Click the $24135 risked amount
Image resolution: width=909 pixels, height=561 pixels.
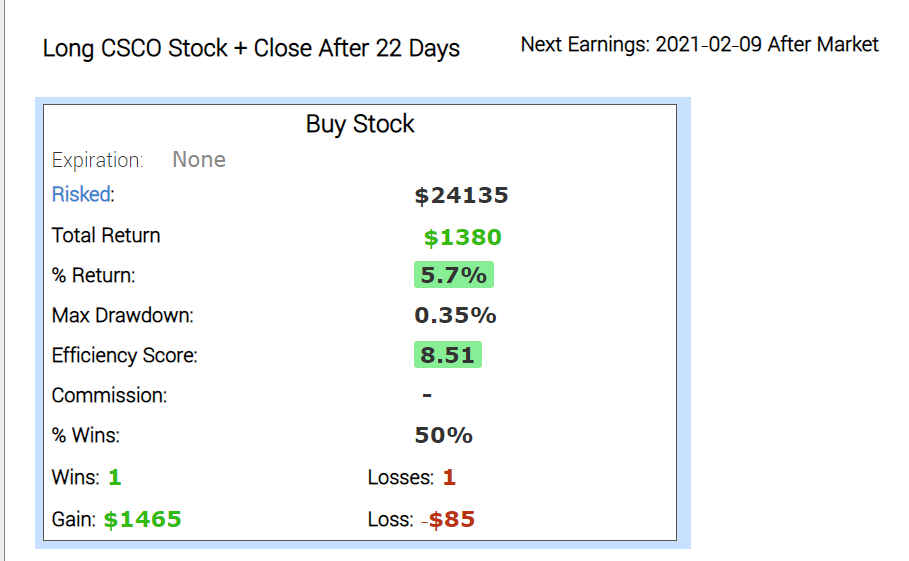point(461,196)
